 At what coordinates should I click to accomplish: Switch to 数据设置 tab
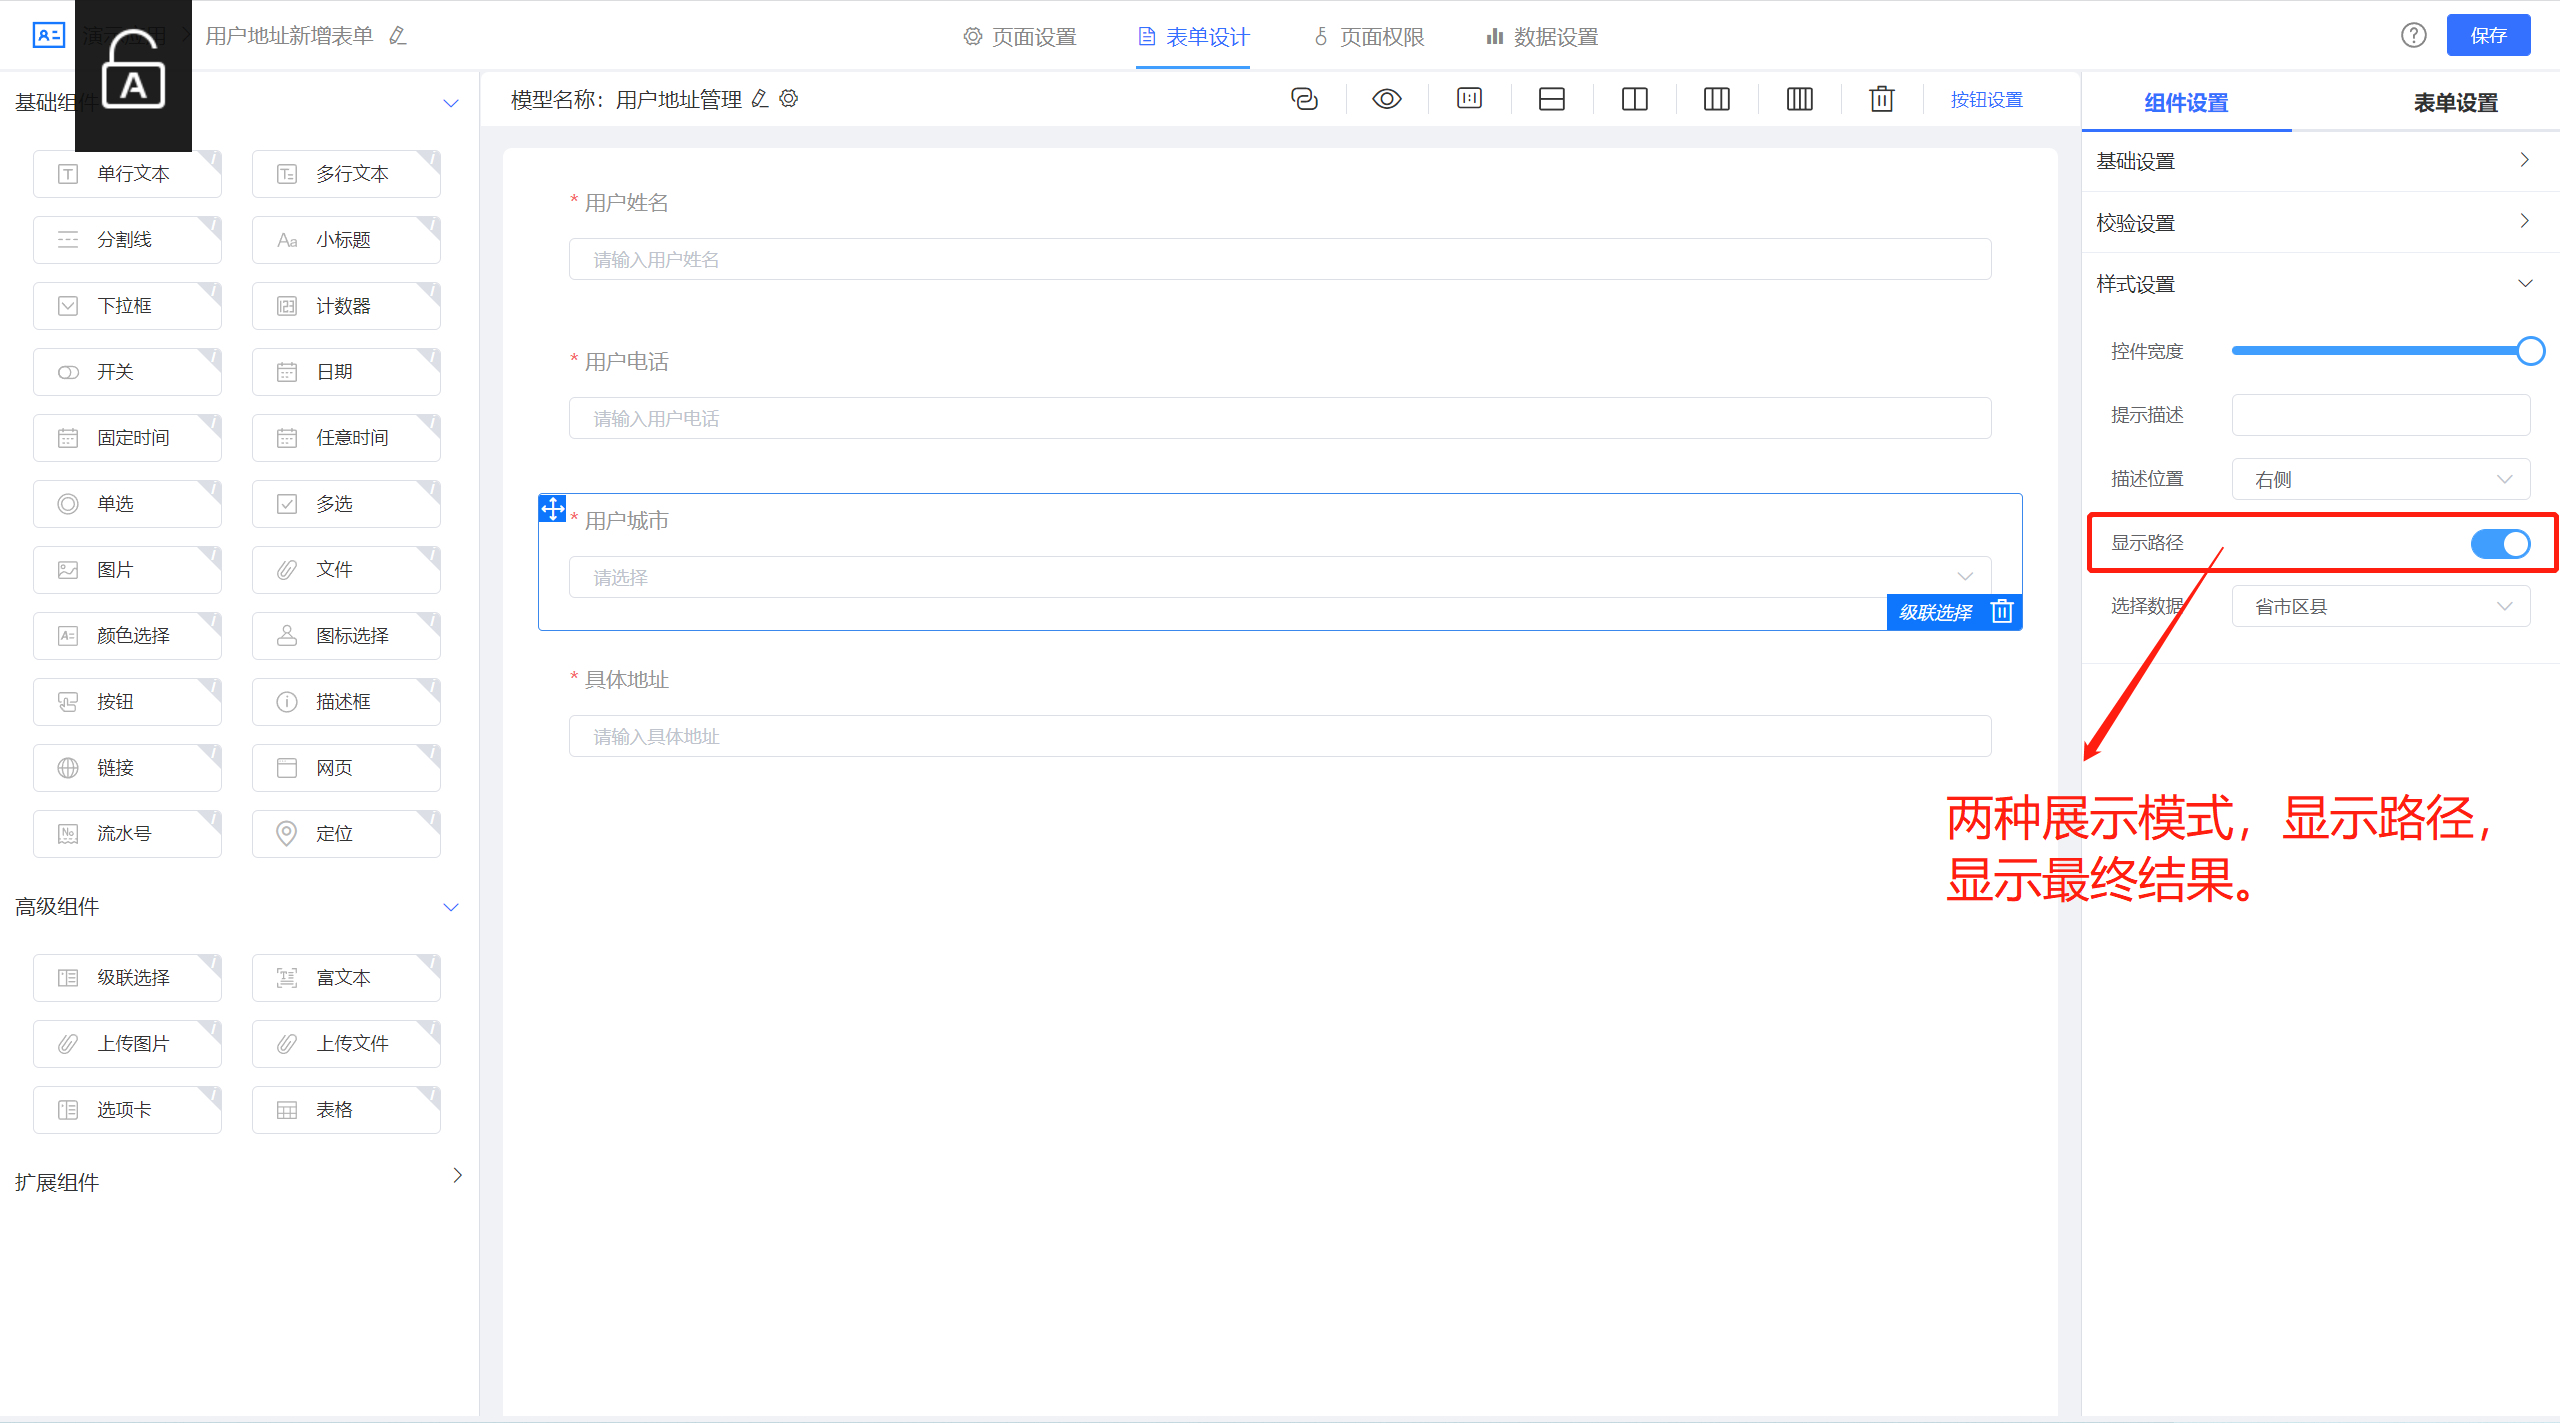[x=1542, y=37]
